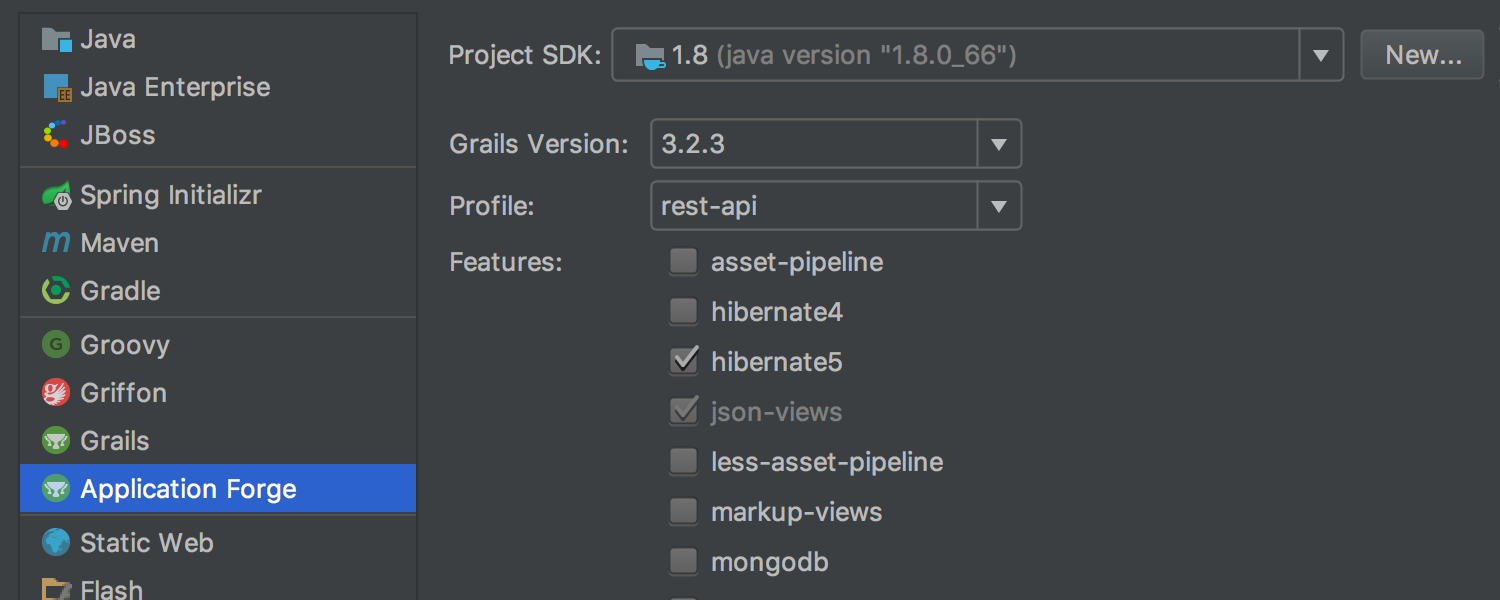Select Java Enterprise project type
This screenshot has width=1500, height=600.
[218, 88]
